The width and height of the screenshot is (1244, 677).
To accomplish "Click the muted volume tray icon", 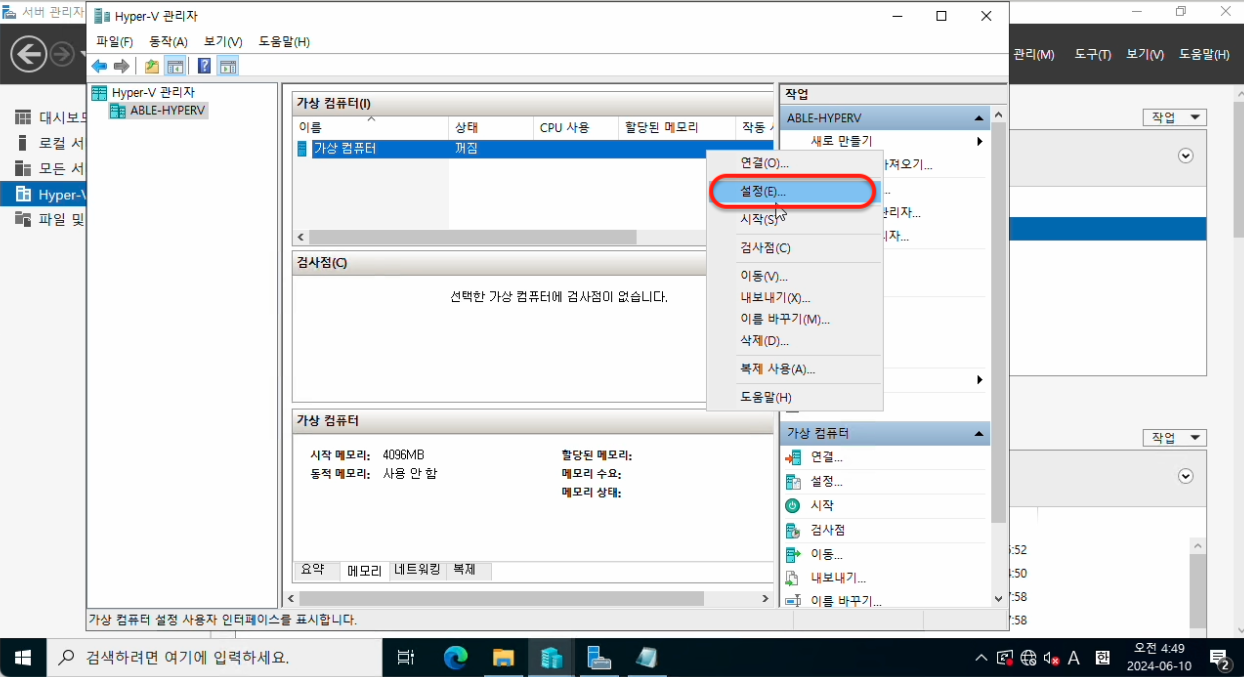I will coord(1051,658).
